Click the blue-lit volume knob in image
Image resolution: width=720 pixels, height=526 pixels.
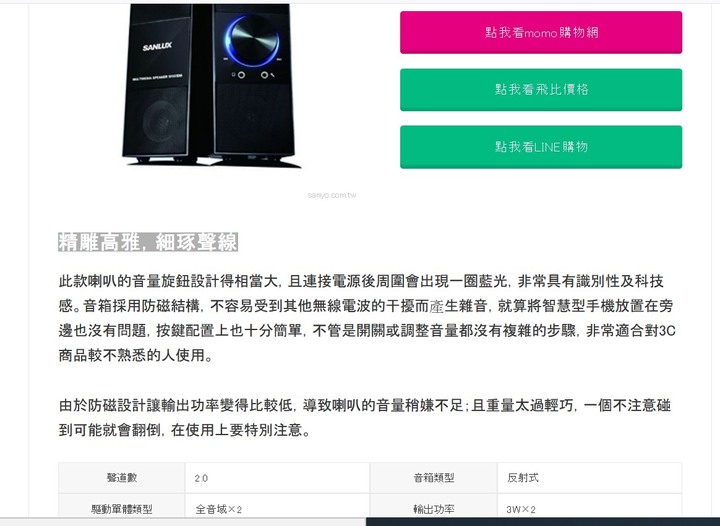(252, 39)
